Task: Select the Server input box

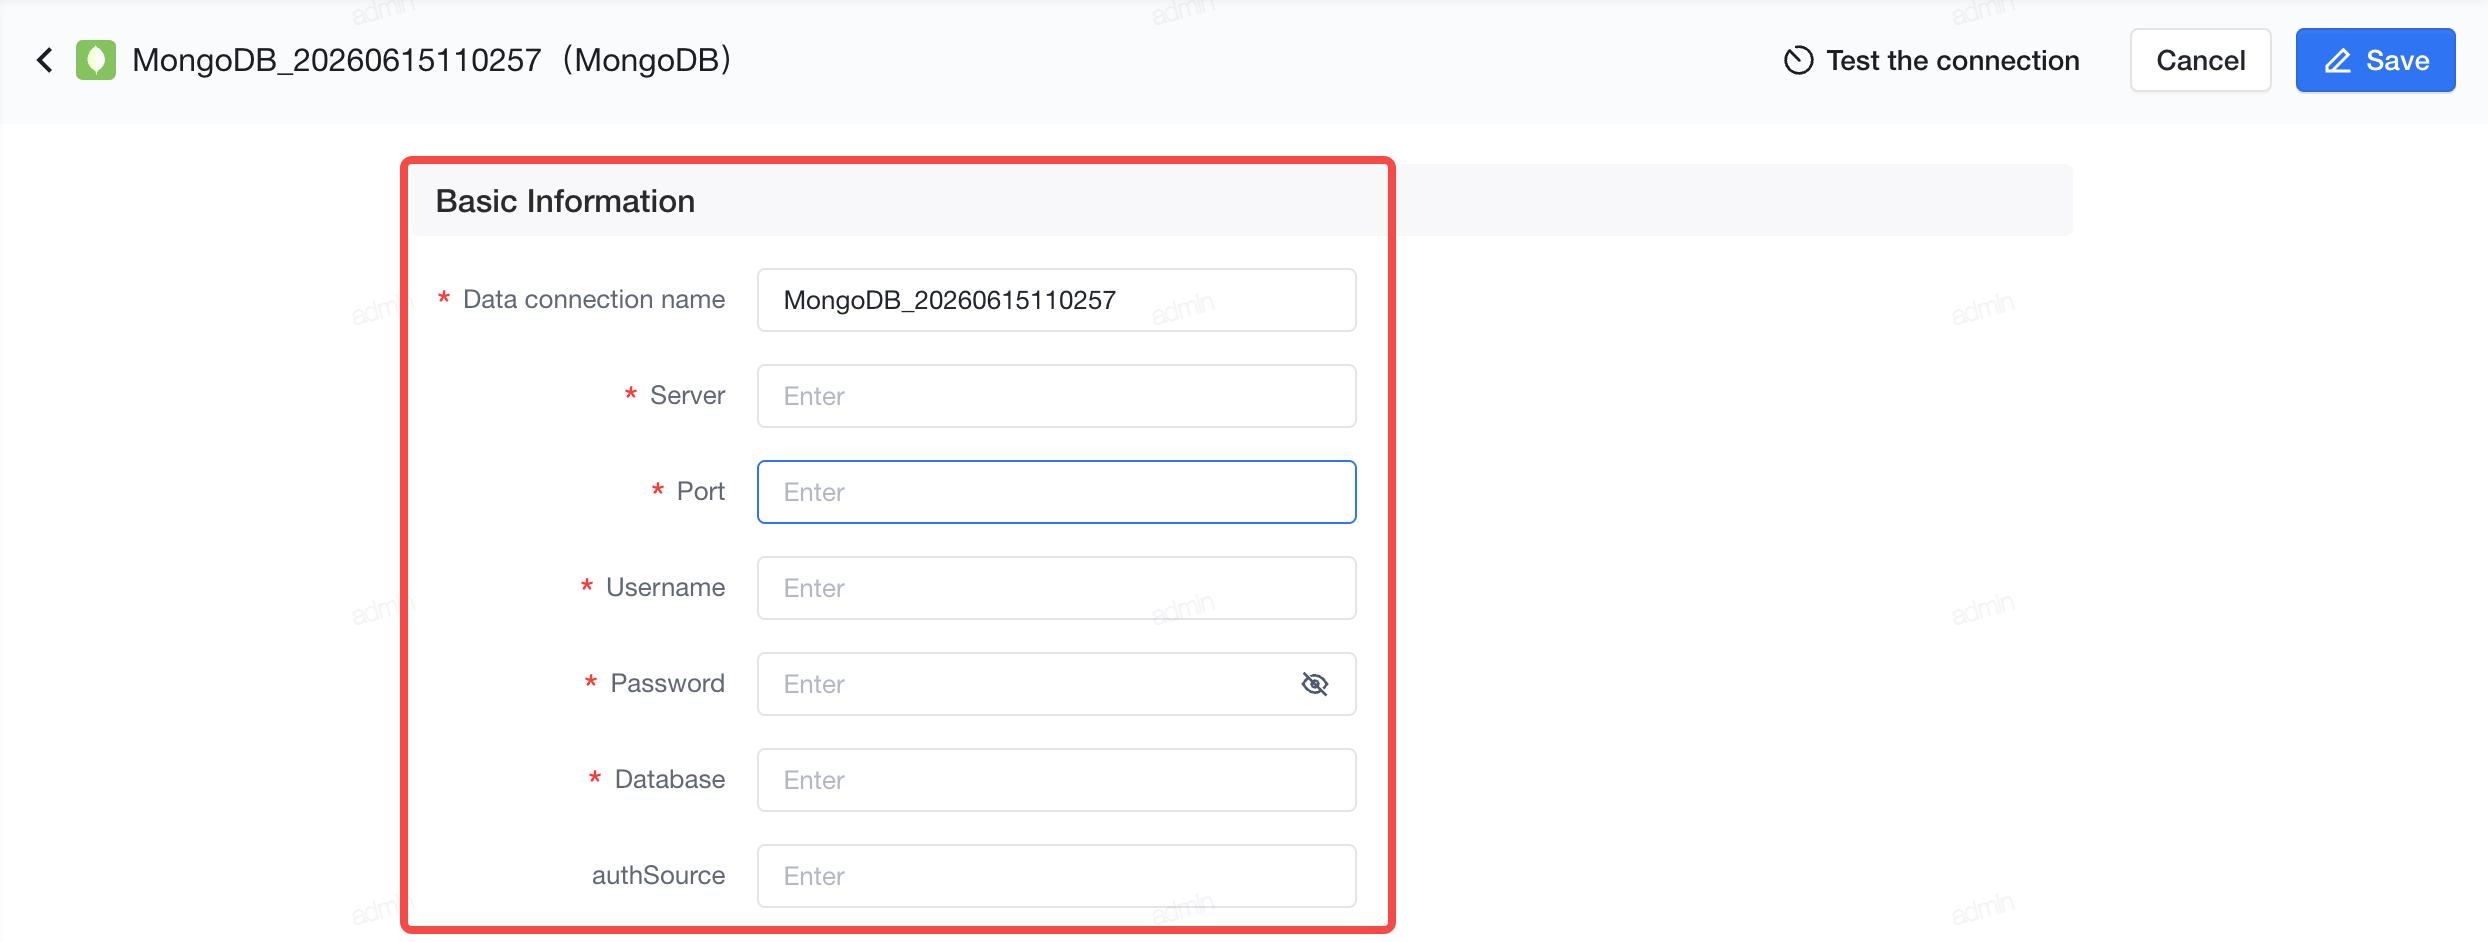Action: [1056, 396]
